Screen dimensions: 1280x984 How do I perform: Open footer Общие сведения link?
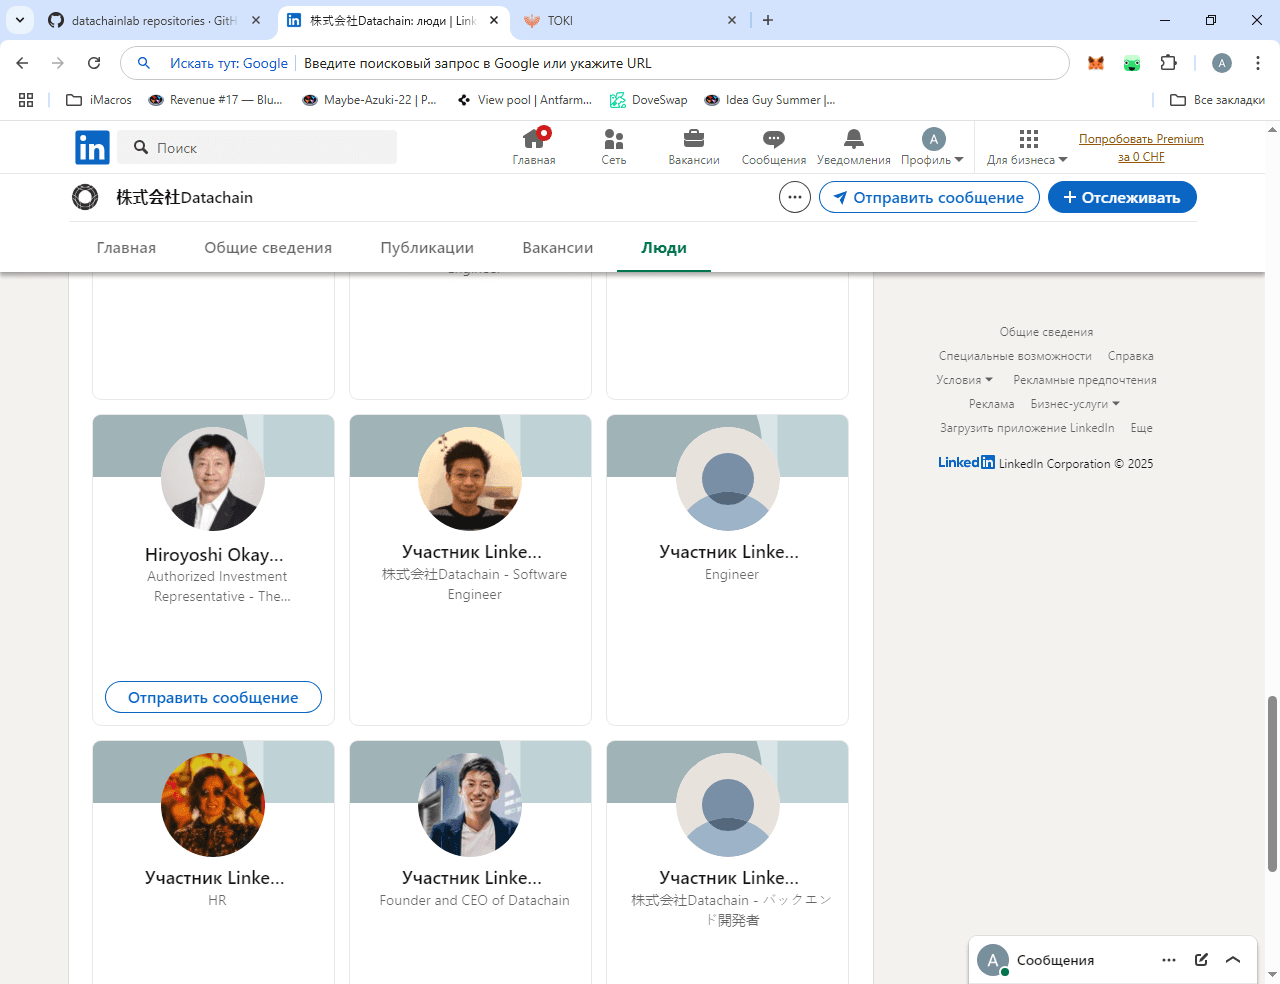[1046, 332]
